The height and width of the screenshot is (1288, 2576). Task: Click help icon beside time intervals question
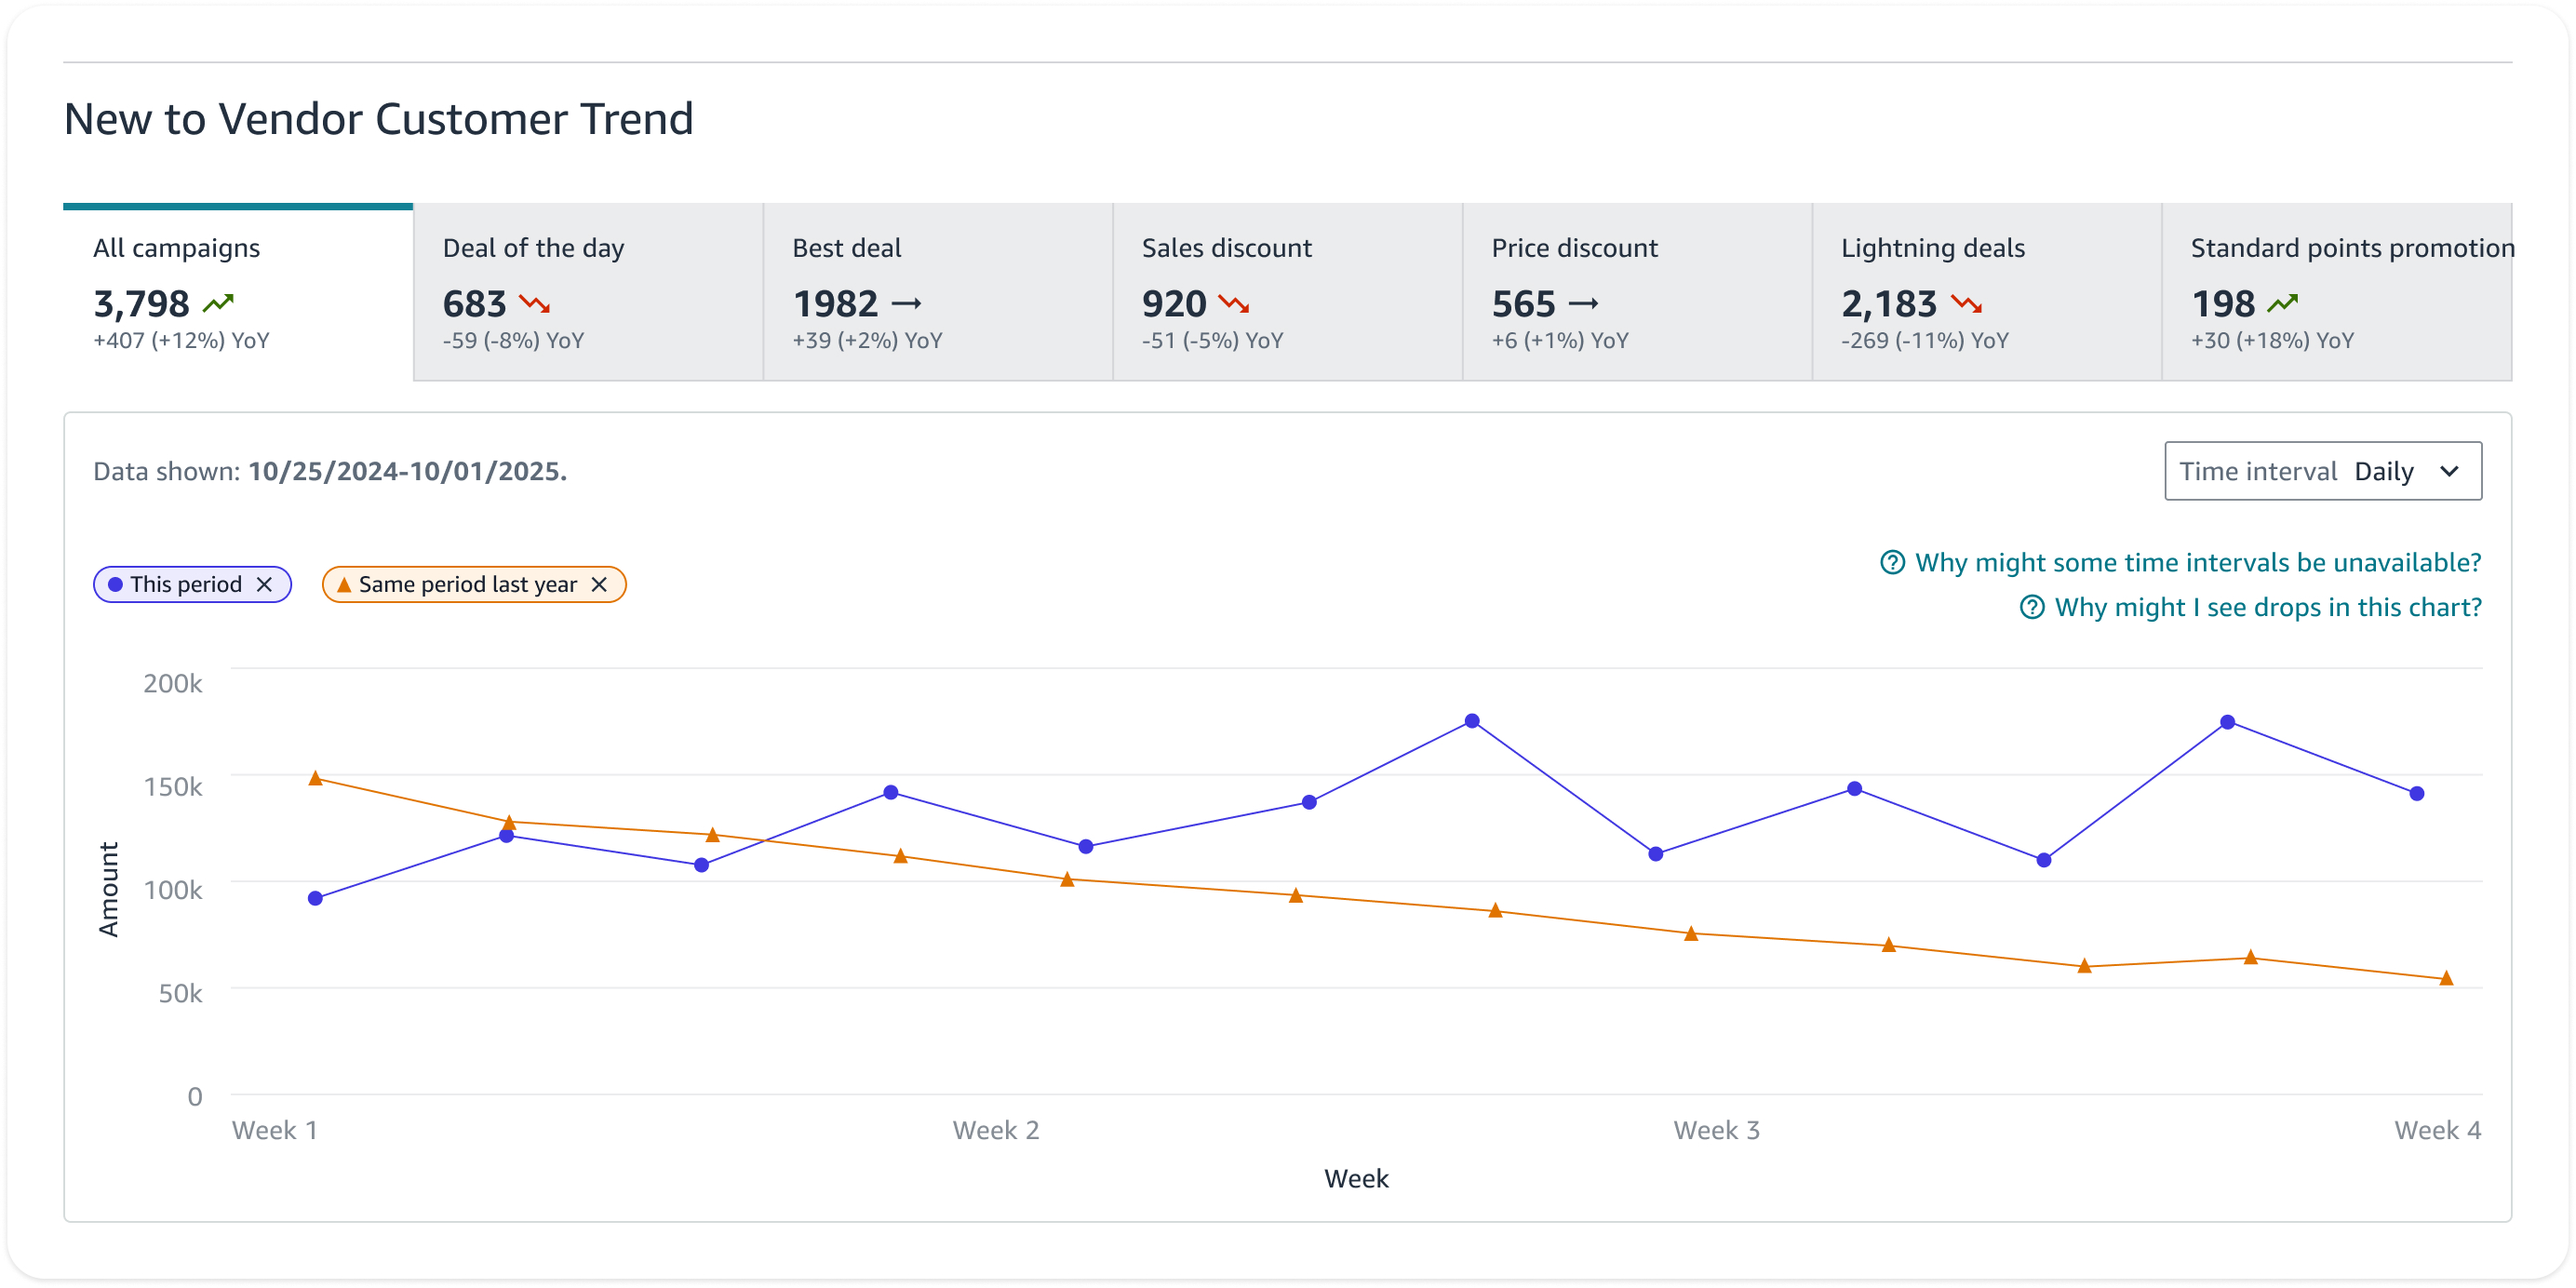click(1892, 562)
